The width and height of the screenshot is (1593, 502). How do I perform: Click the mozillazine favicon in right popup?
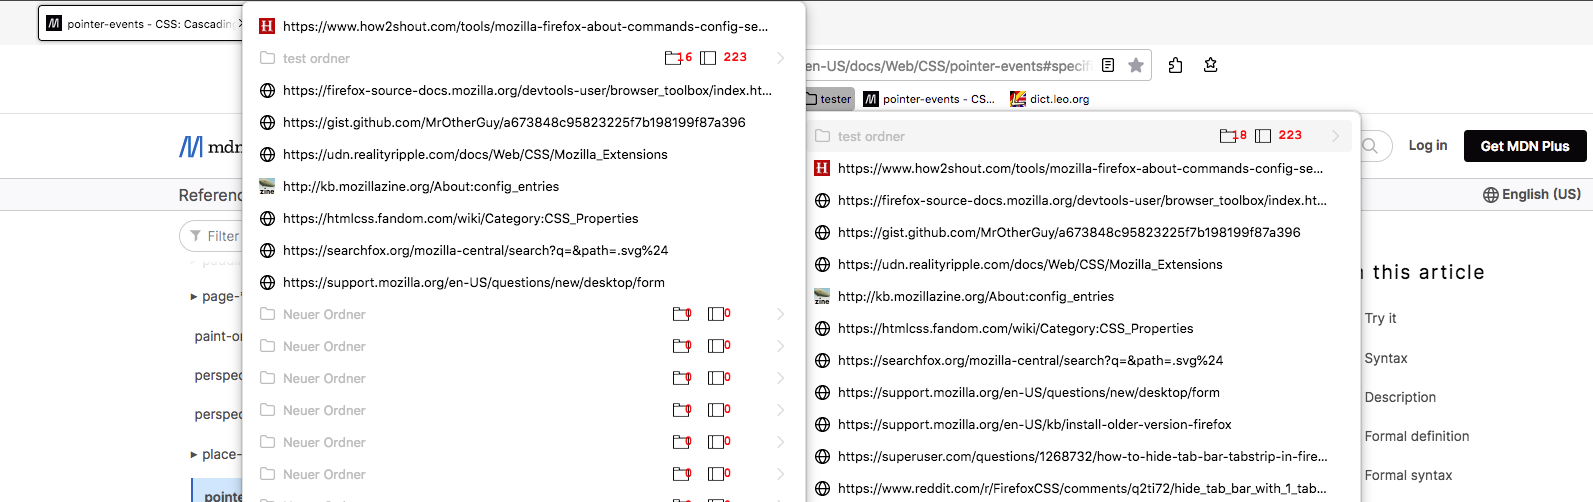822,296
